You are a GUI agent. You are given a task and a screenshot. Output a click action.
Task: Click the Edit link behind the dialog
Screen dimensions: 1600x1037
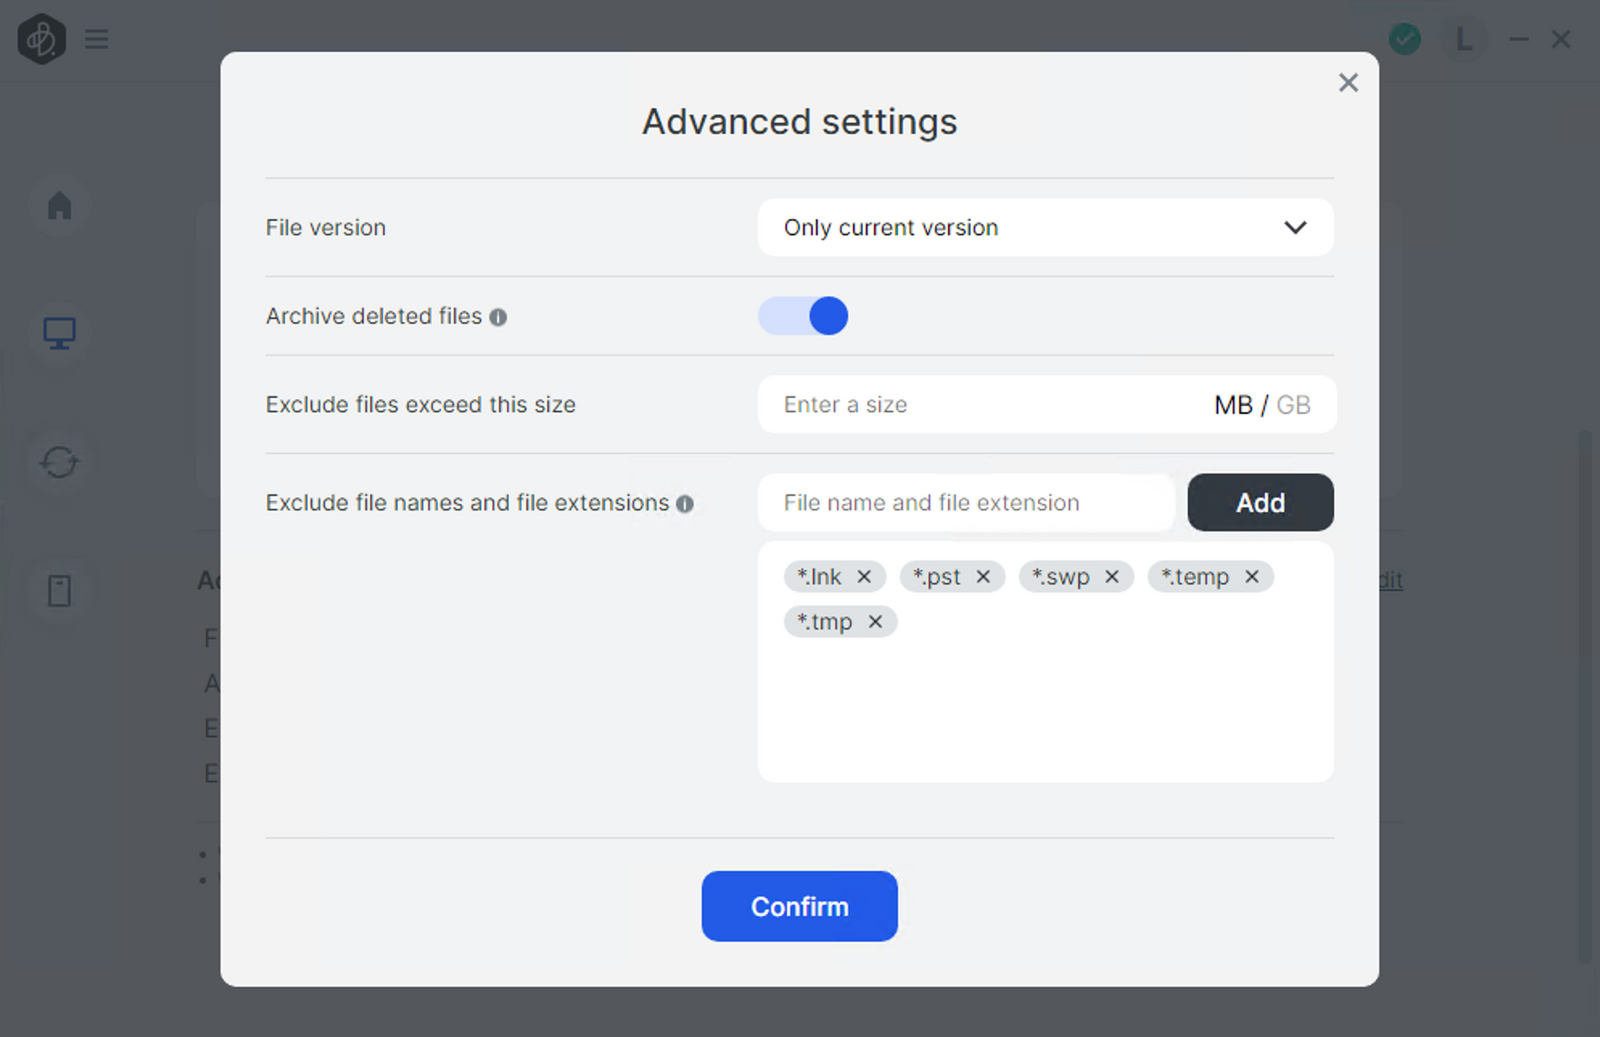click(1390, 580)
